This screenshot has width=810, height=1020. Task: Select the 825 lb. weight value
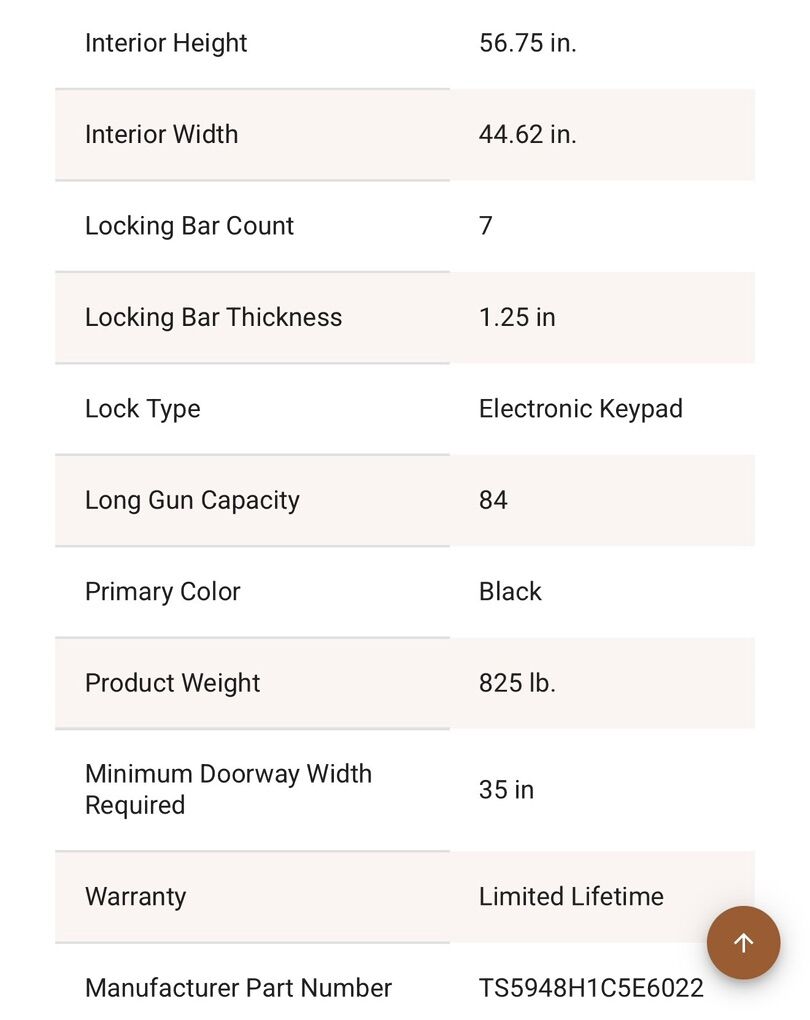[517, 683]
